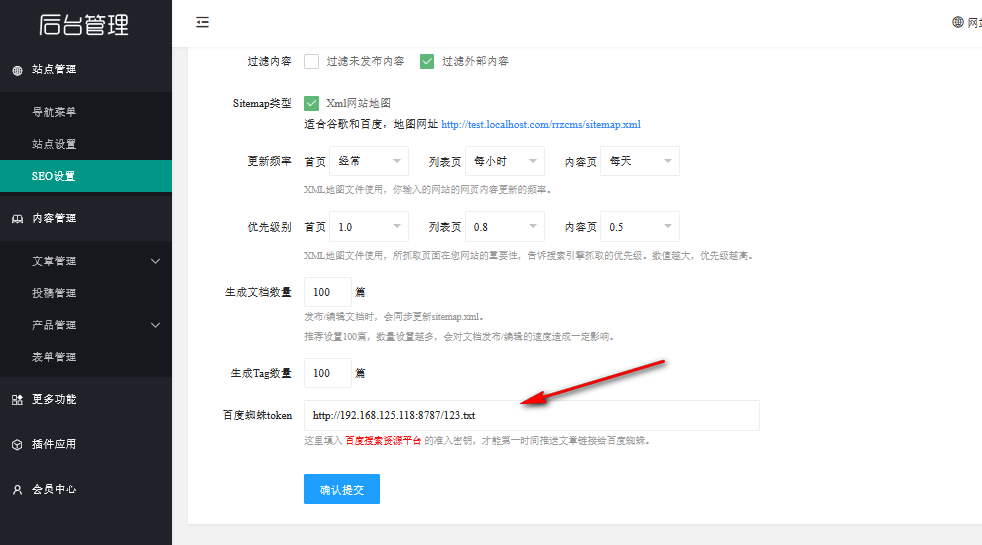
Task: Click the 优先级别 field label
Action: [x=269, y=227]
